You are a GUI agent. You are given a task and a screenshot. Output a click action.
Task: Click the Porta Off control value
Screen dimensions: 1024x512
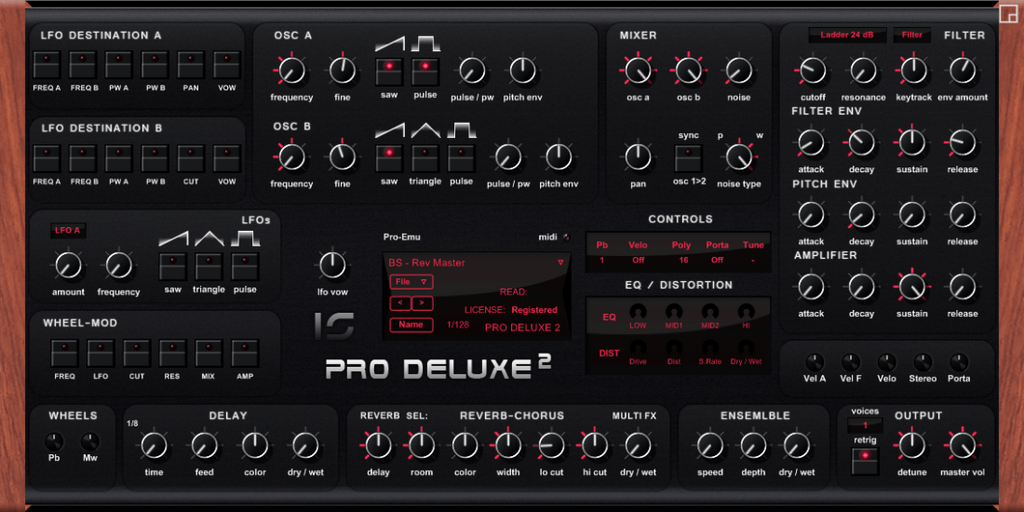717,260
